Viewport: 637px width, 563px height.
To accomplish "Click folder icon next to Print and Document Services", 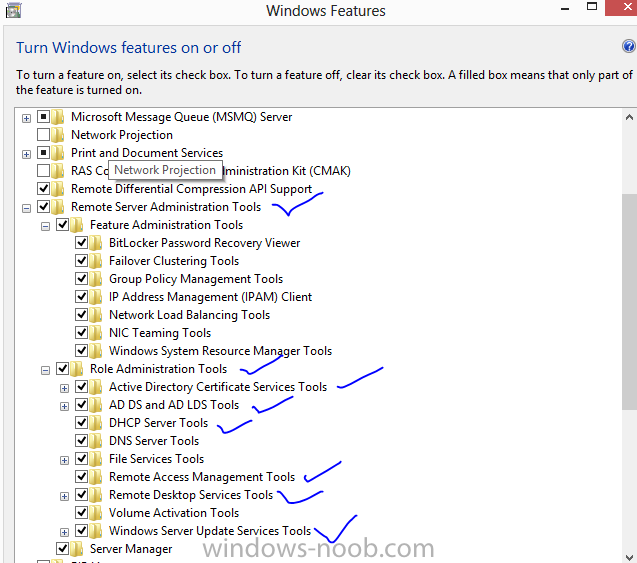I will pyautogui.click(x=58, y=153).
